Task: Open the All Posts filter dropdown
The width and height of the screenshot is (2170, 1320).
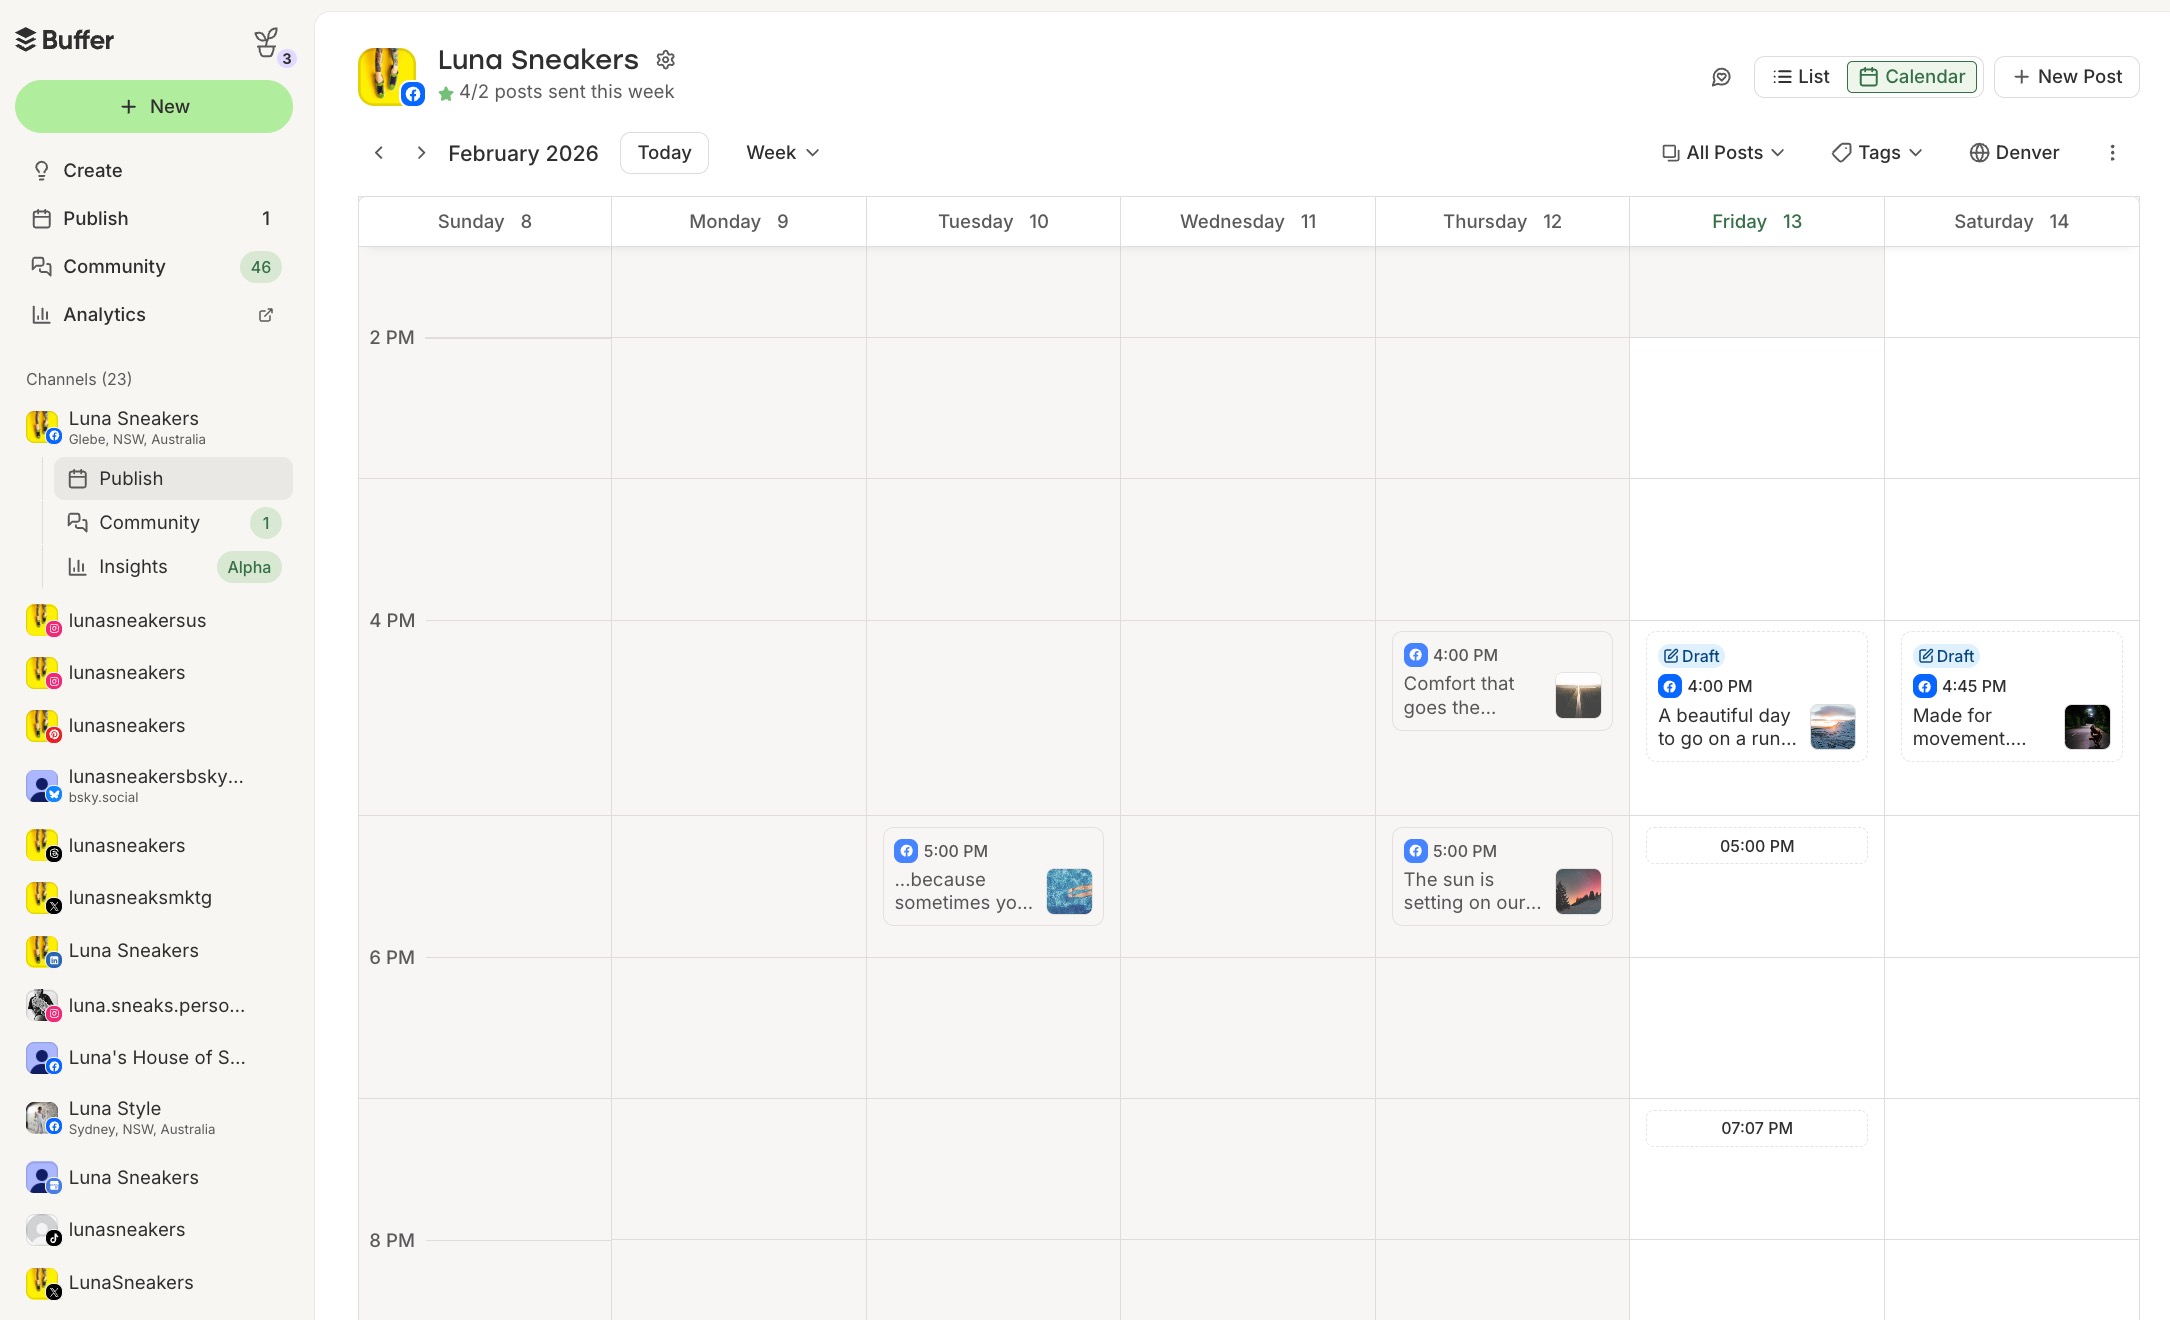Action: point(1723,153)
